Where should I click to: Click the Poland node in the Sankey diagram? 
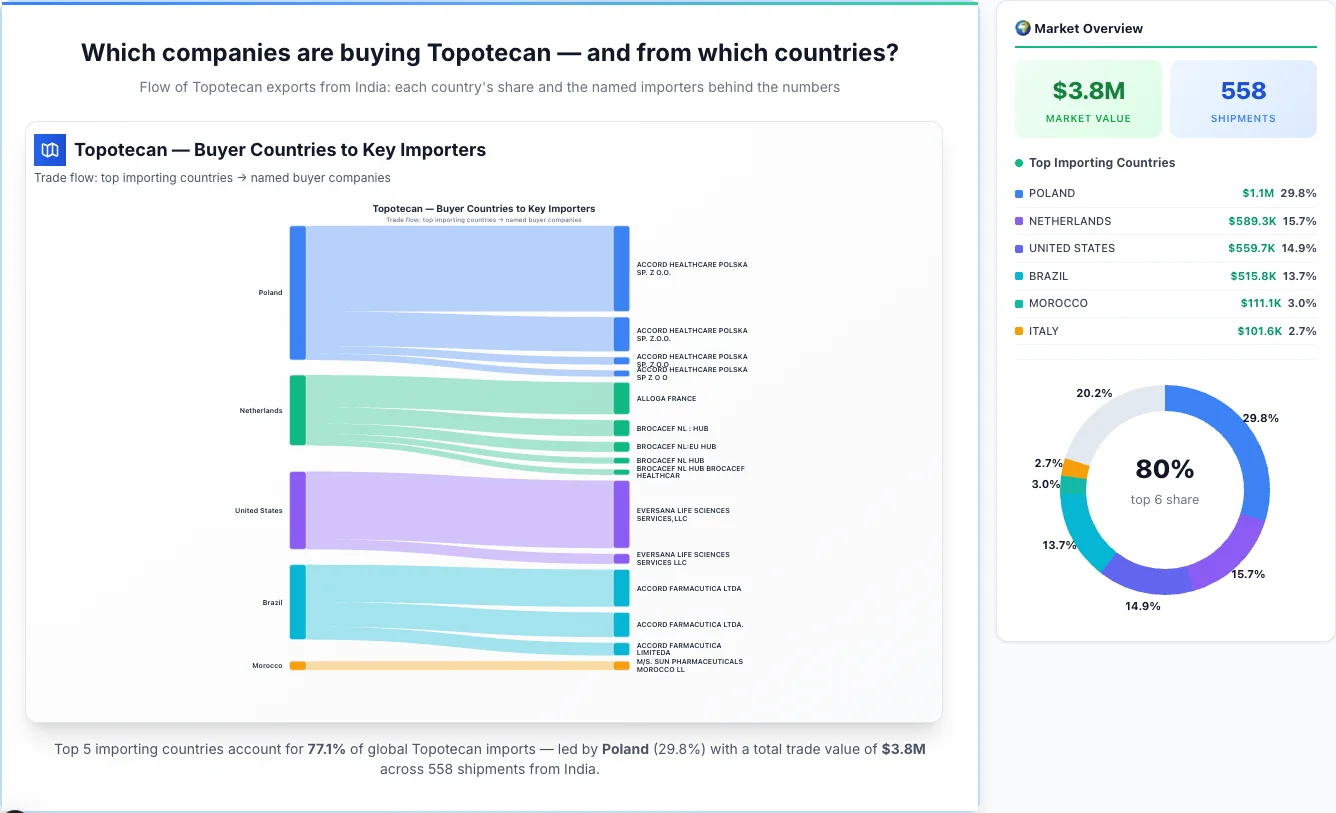coord(296,292)
